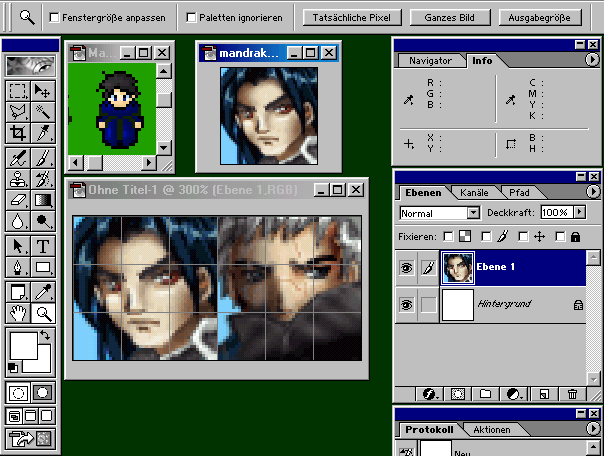Select the Polygonal Lasso tool
This screenshot has height=456, width=604.
tap(18, 112)
